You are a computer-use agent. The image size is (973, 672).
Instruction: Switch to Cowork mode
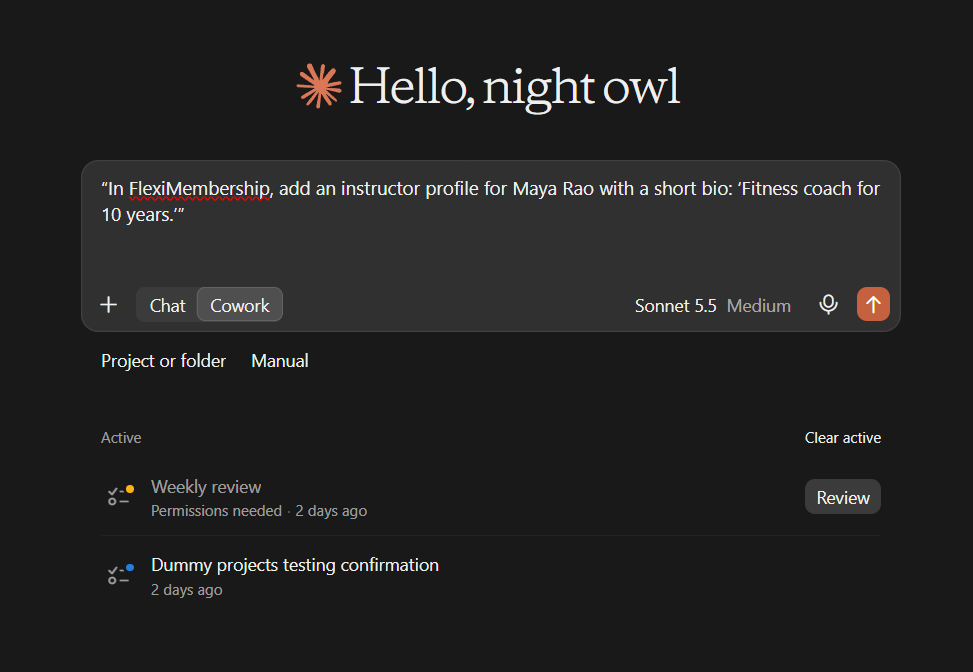pyautogui.click(x=240, y=305)
